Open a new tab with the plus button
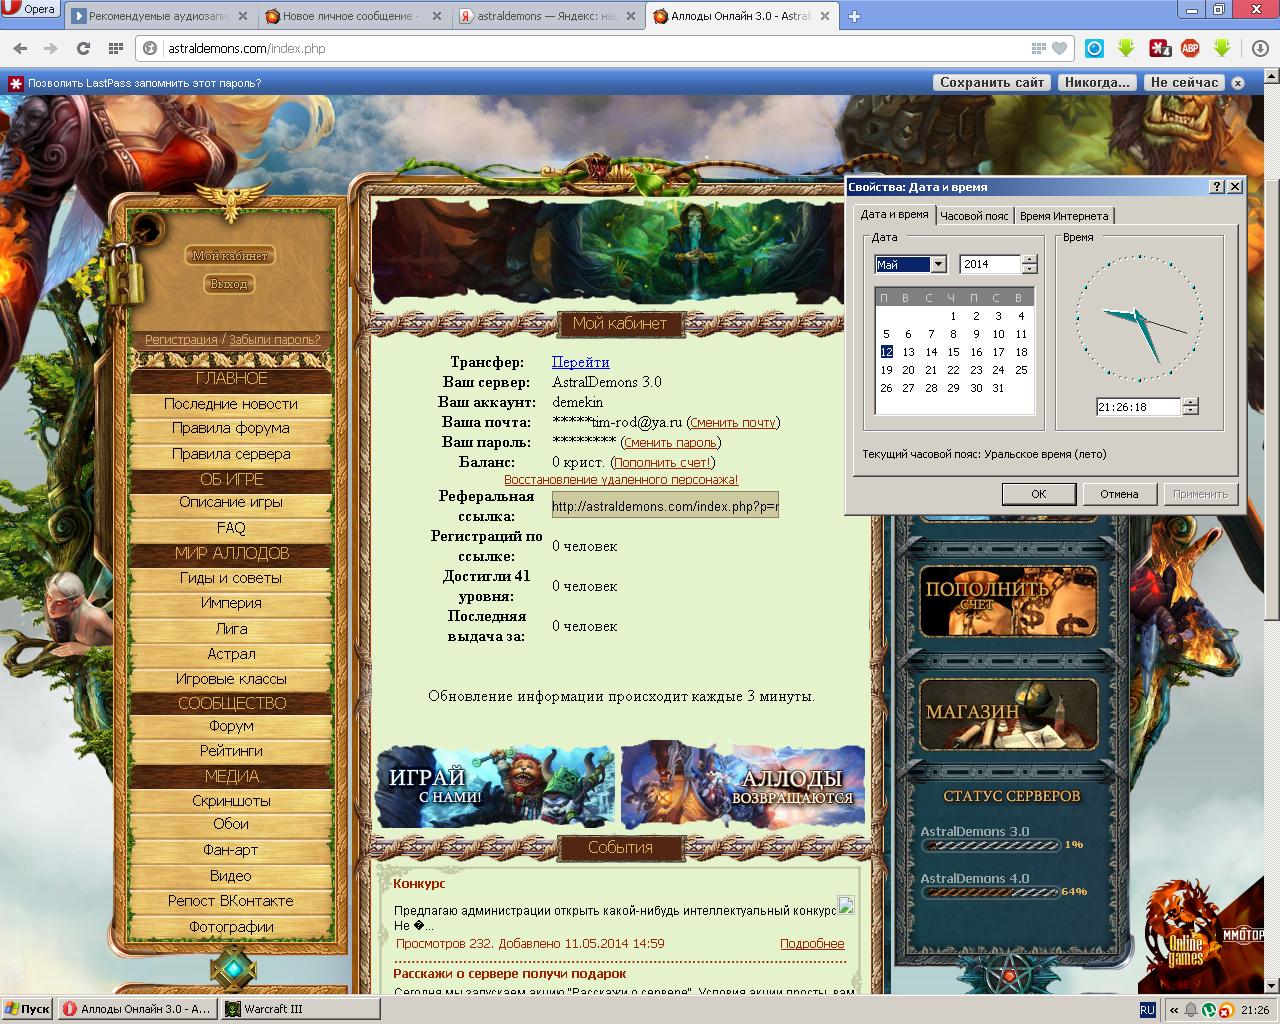1280x1024 pixels. point(854,16)
